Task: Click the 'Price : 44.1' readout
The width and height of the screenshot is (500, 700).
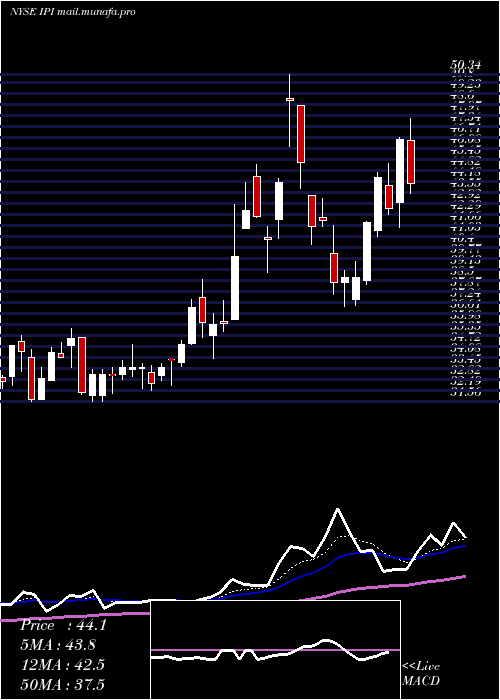Action: (63, 625)
